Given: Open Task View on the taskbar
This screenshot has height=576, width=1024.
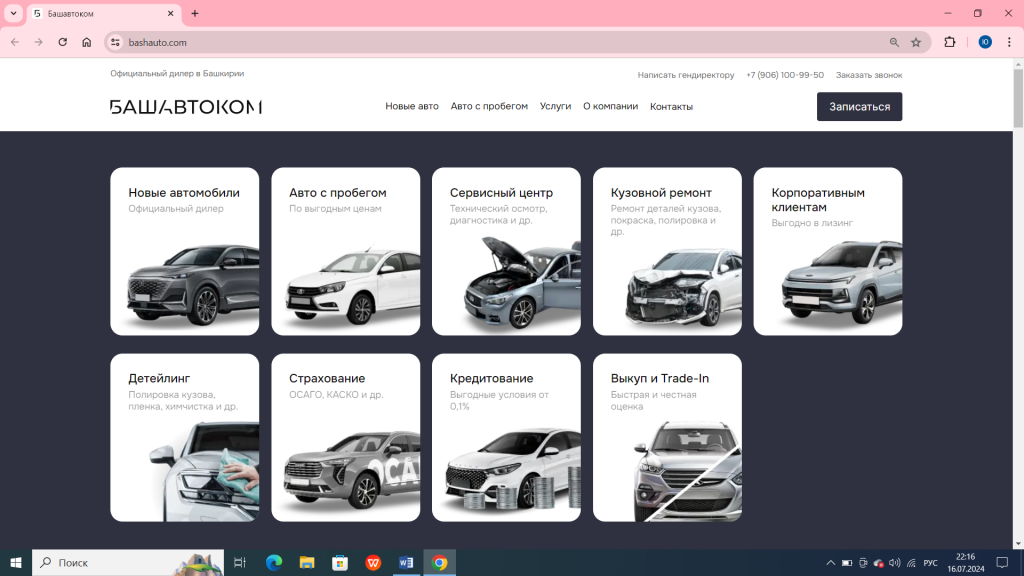Looking at the screenshot, I should (x=240, y=562).
